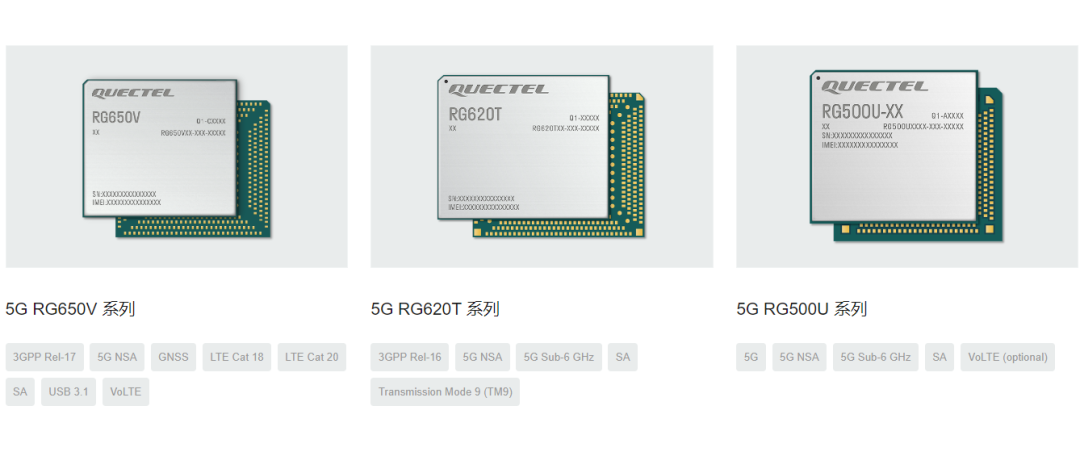This screenshot has width=1080, height=452.
Task: Click the 5G NSA tag under RG620T
Action: [x=482, y=357]
